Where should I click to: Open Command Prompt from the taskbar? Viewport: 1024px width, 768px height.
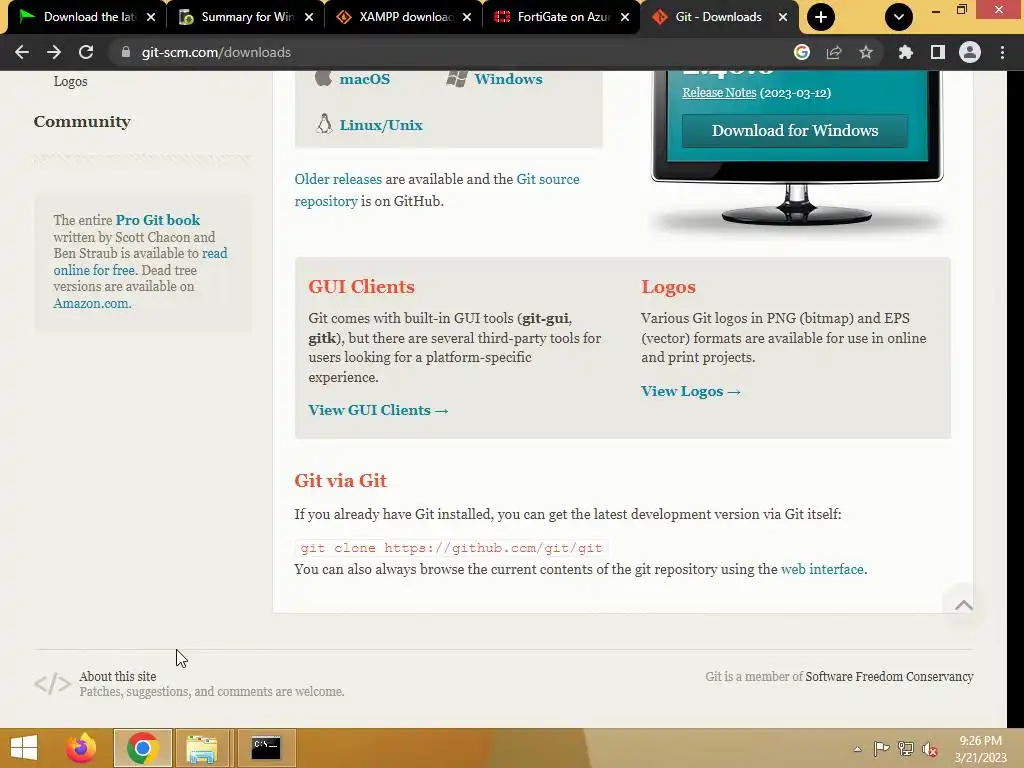point(266,748)
